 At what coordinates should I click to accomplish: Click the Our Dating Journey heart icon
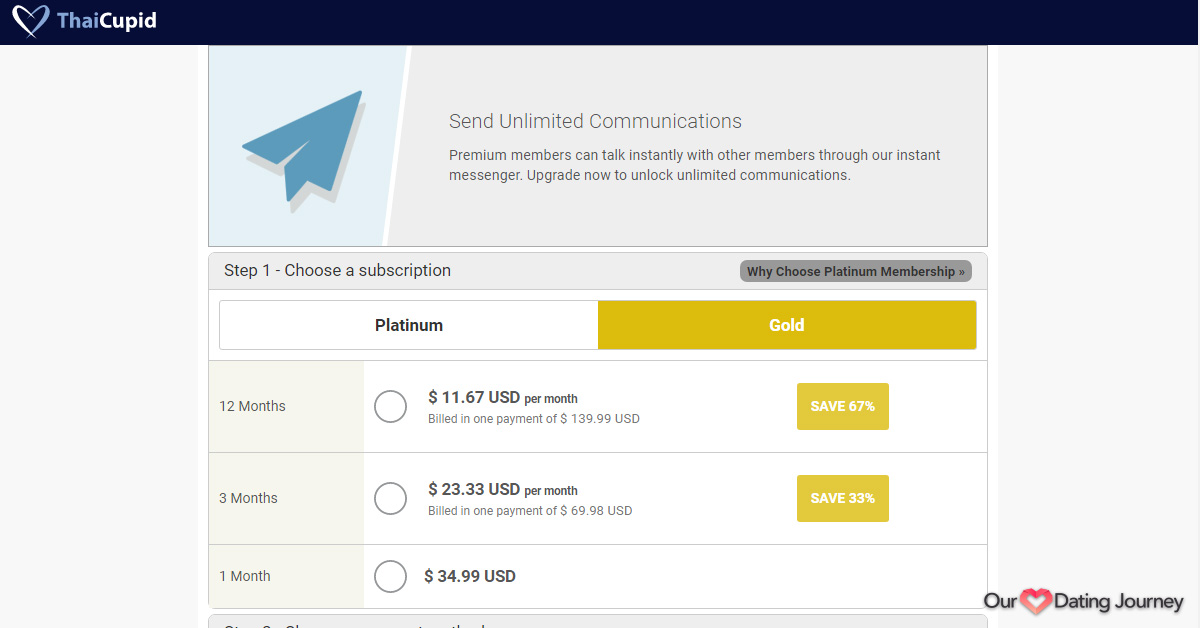tap(1035, 601)
